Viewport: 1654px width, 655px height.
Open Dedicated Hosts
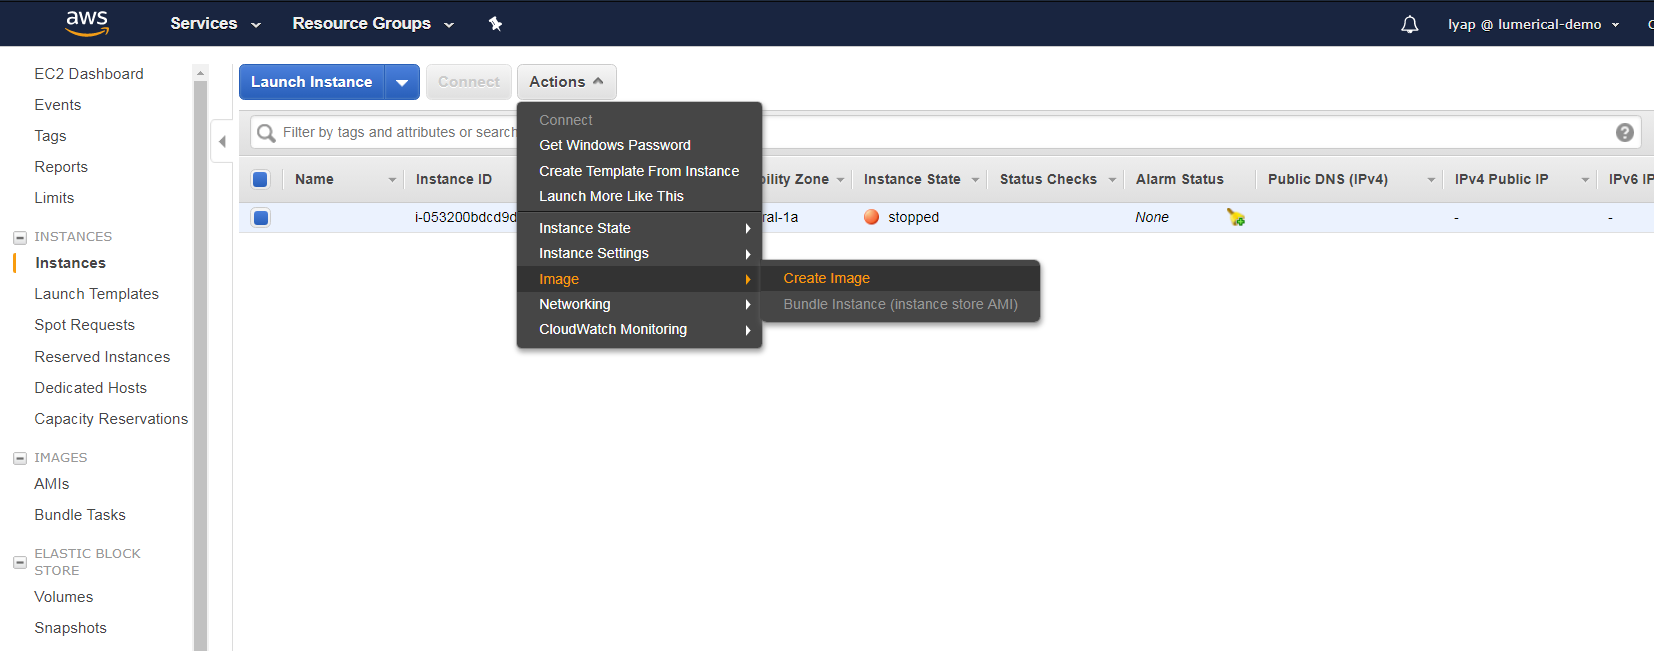click(x=91, y=388)
